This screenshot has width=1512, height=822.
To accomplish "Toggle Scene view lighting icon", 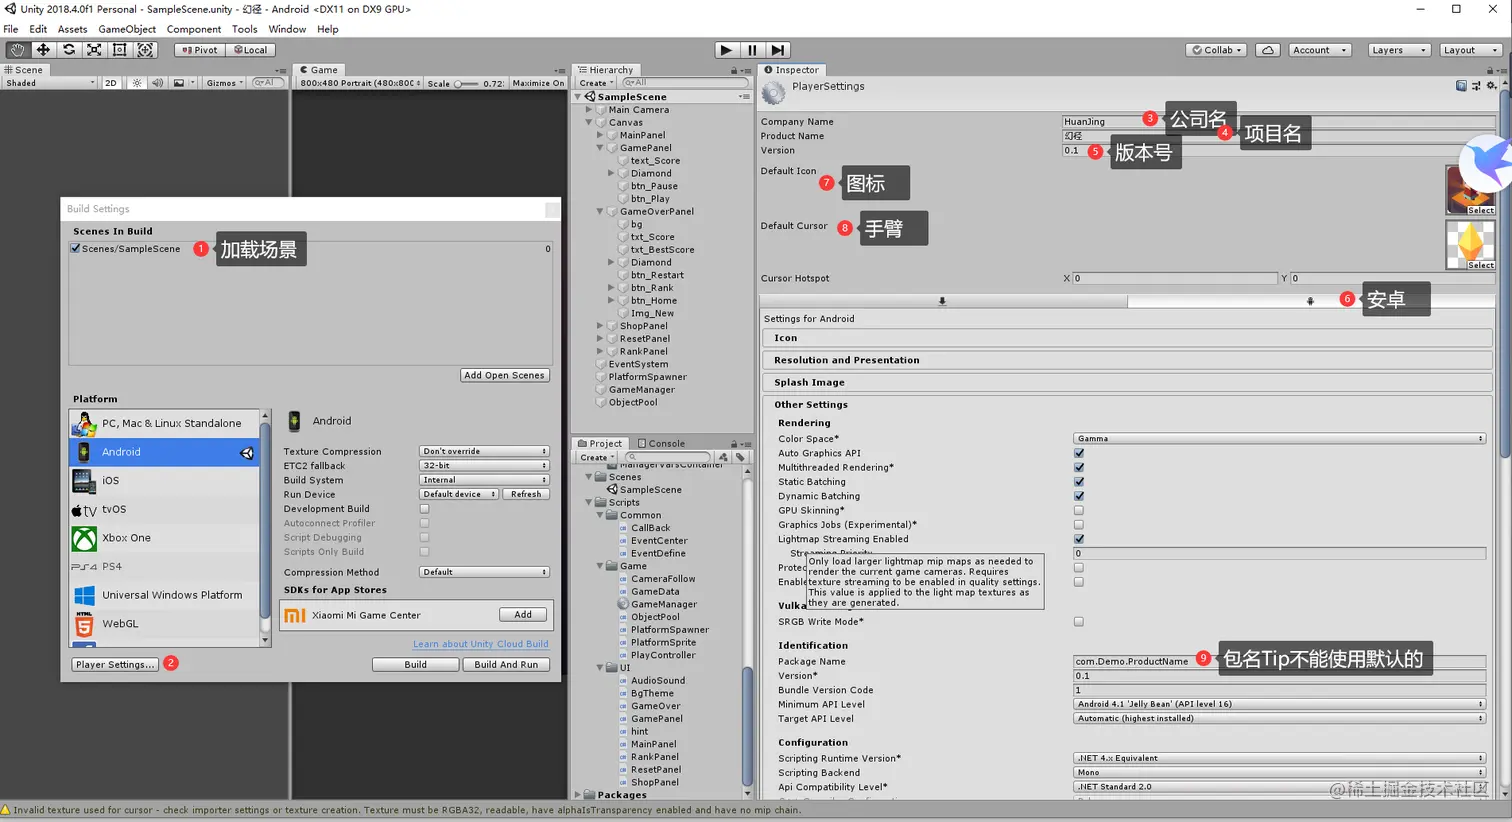I will click(x=137, y=83).
